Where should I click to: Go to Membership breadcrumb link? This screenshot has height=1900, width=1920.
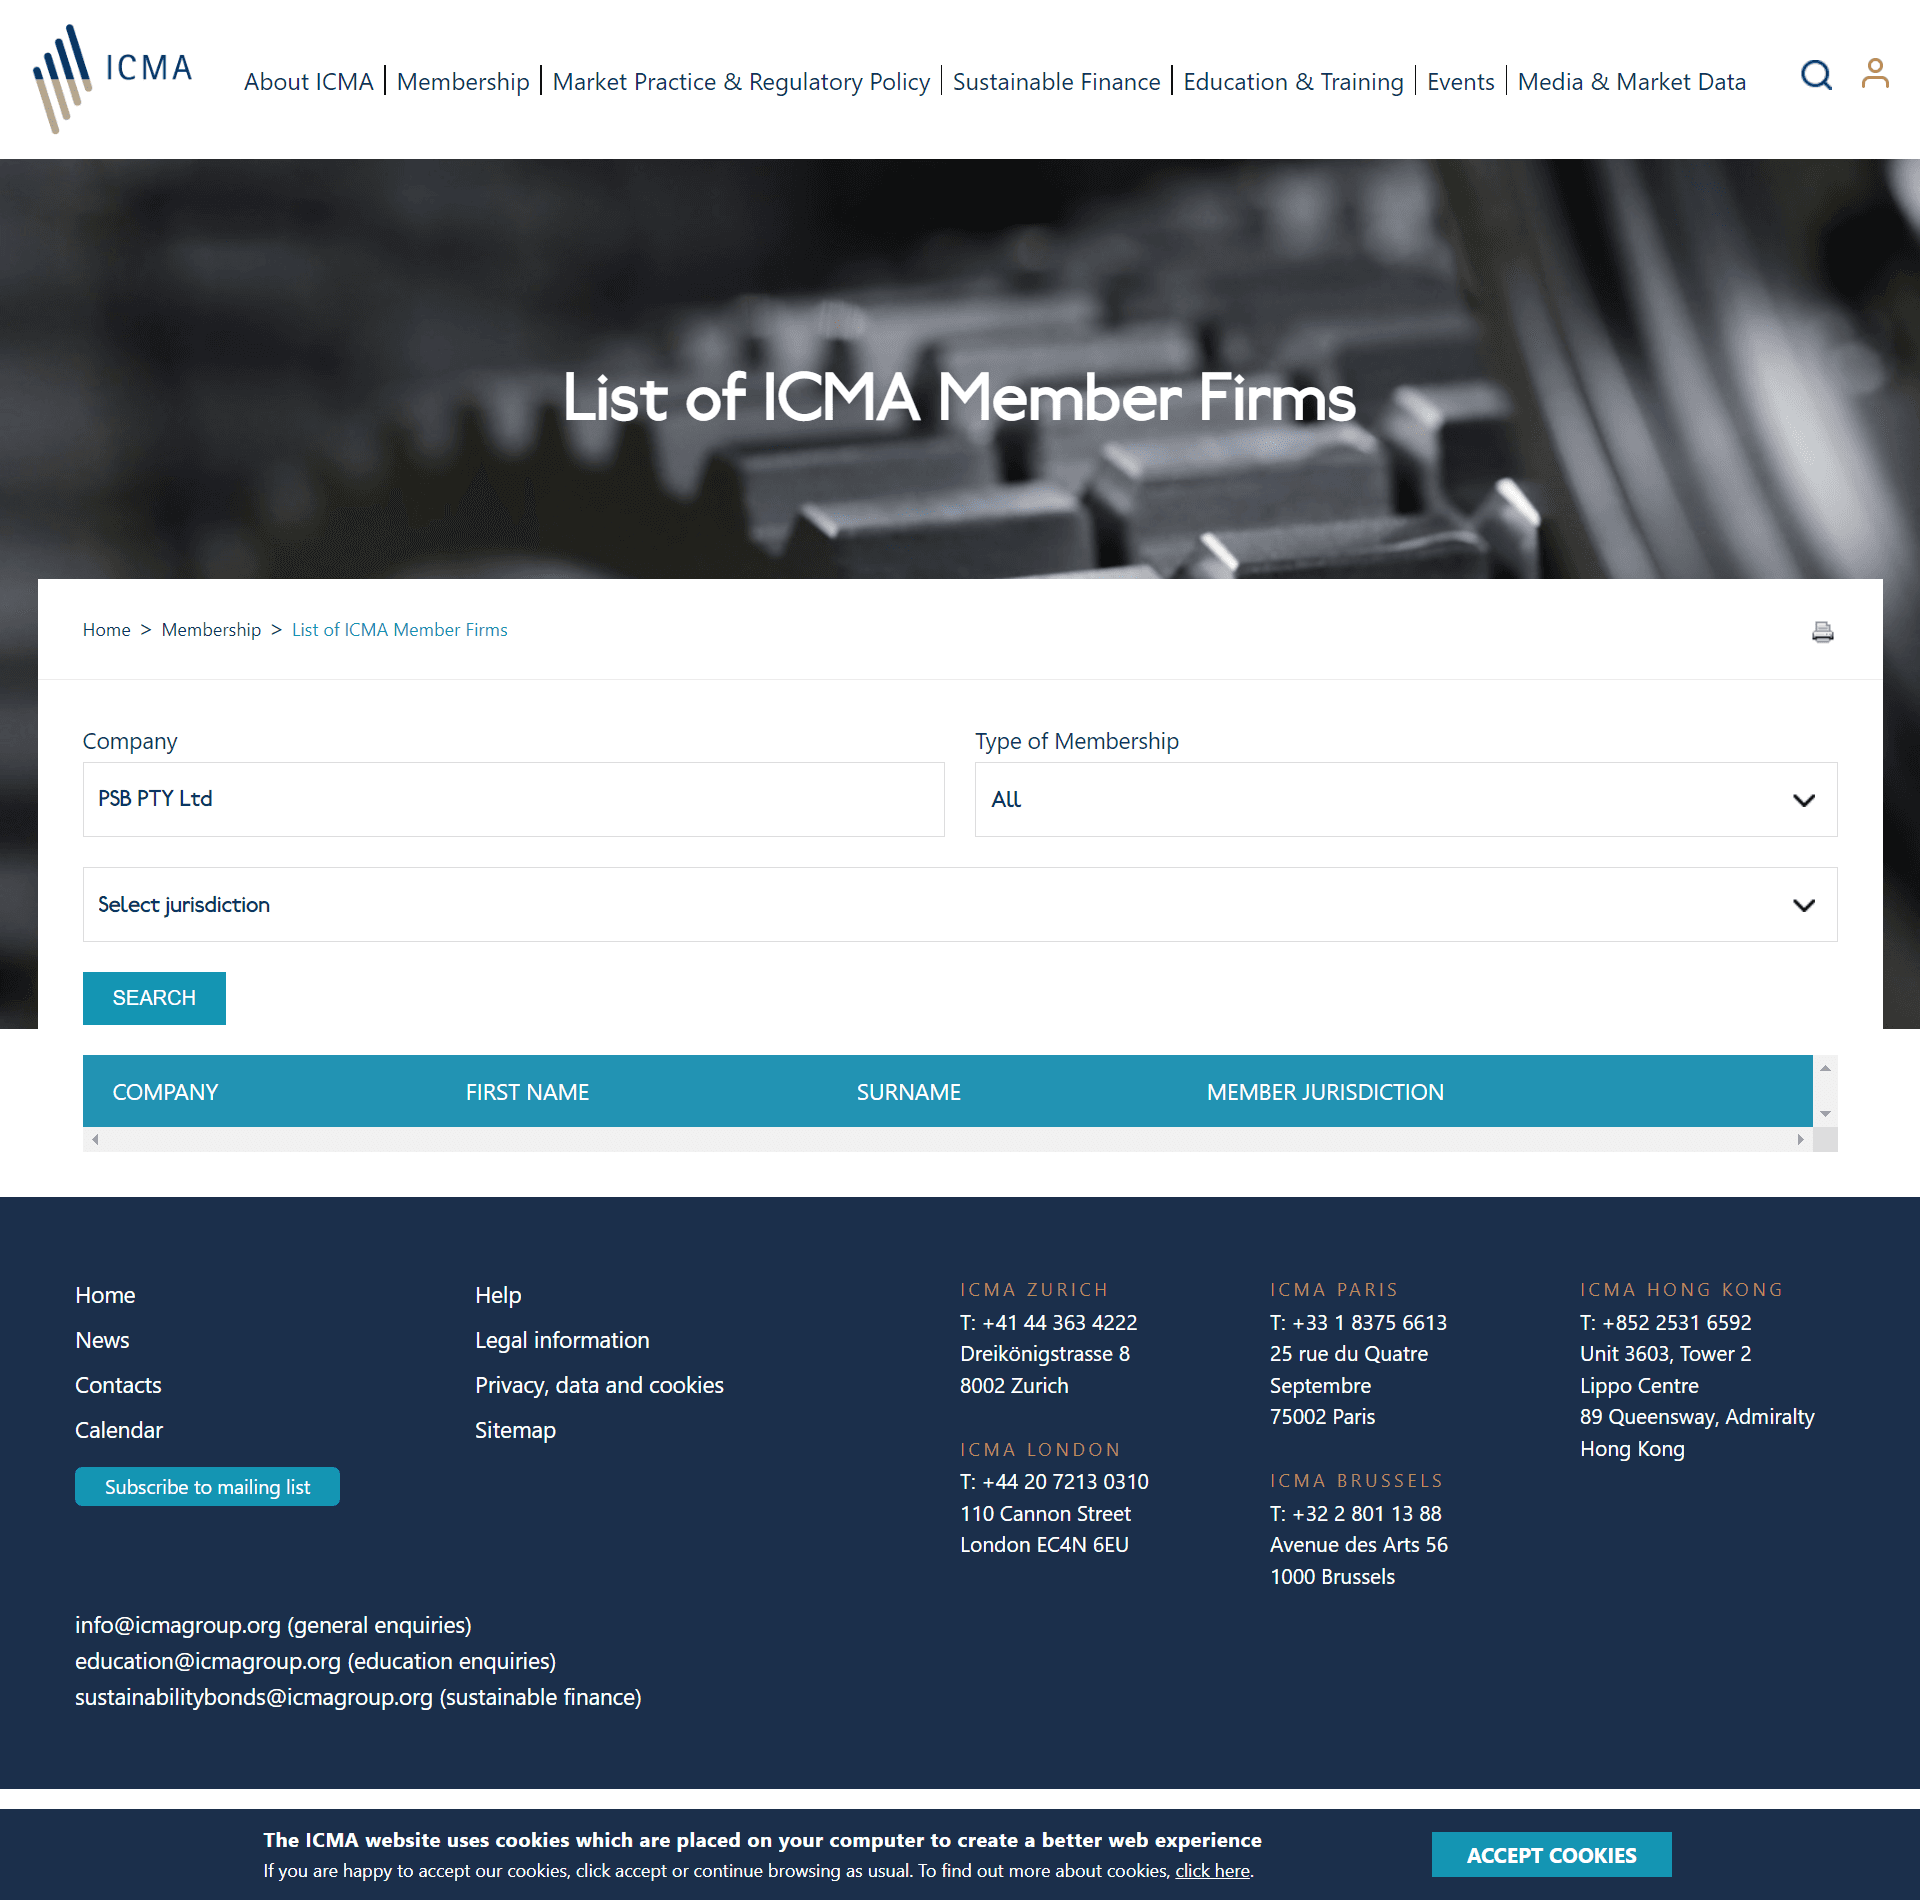pos(211,630)
